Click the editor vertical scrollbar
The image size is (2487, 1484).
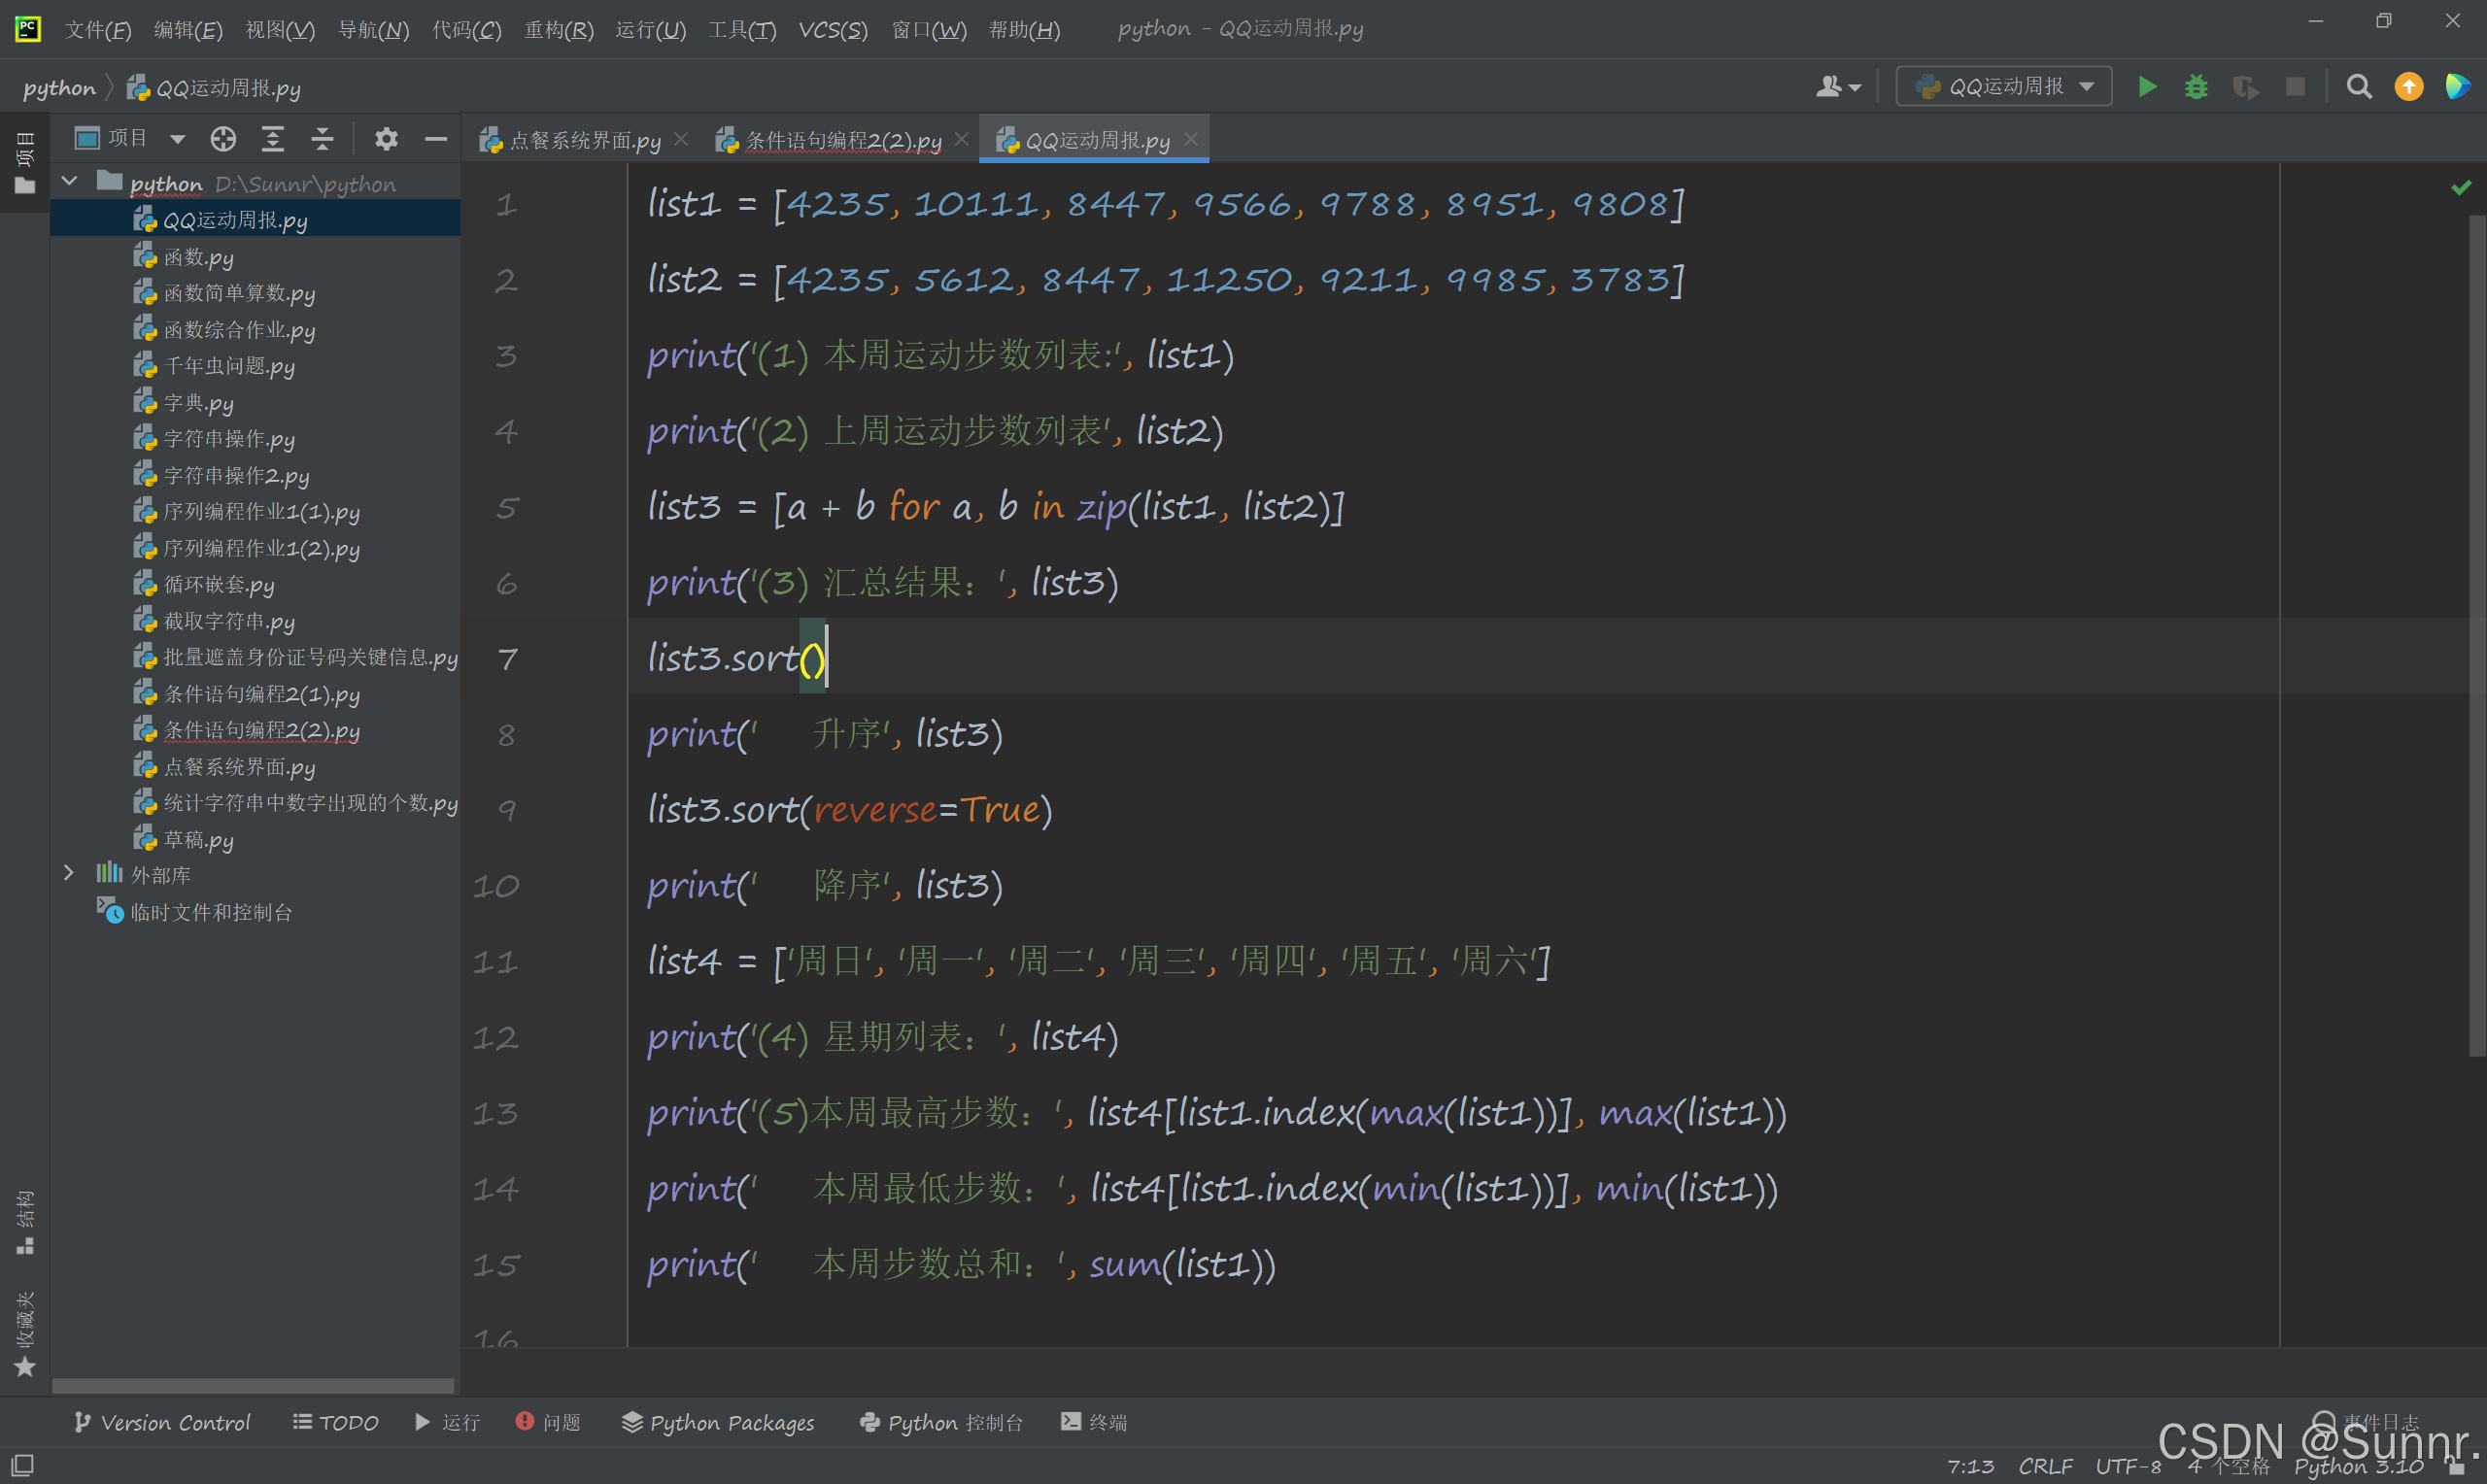tap(2476, 636)
